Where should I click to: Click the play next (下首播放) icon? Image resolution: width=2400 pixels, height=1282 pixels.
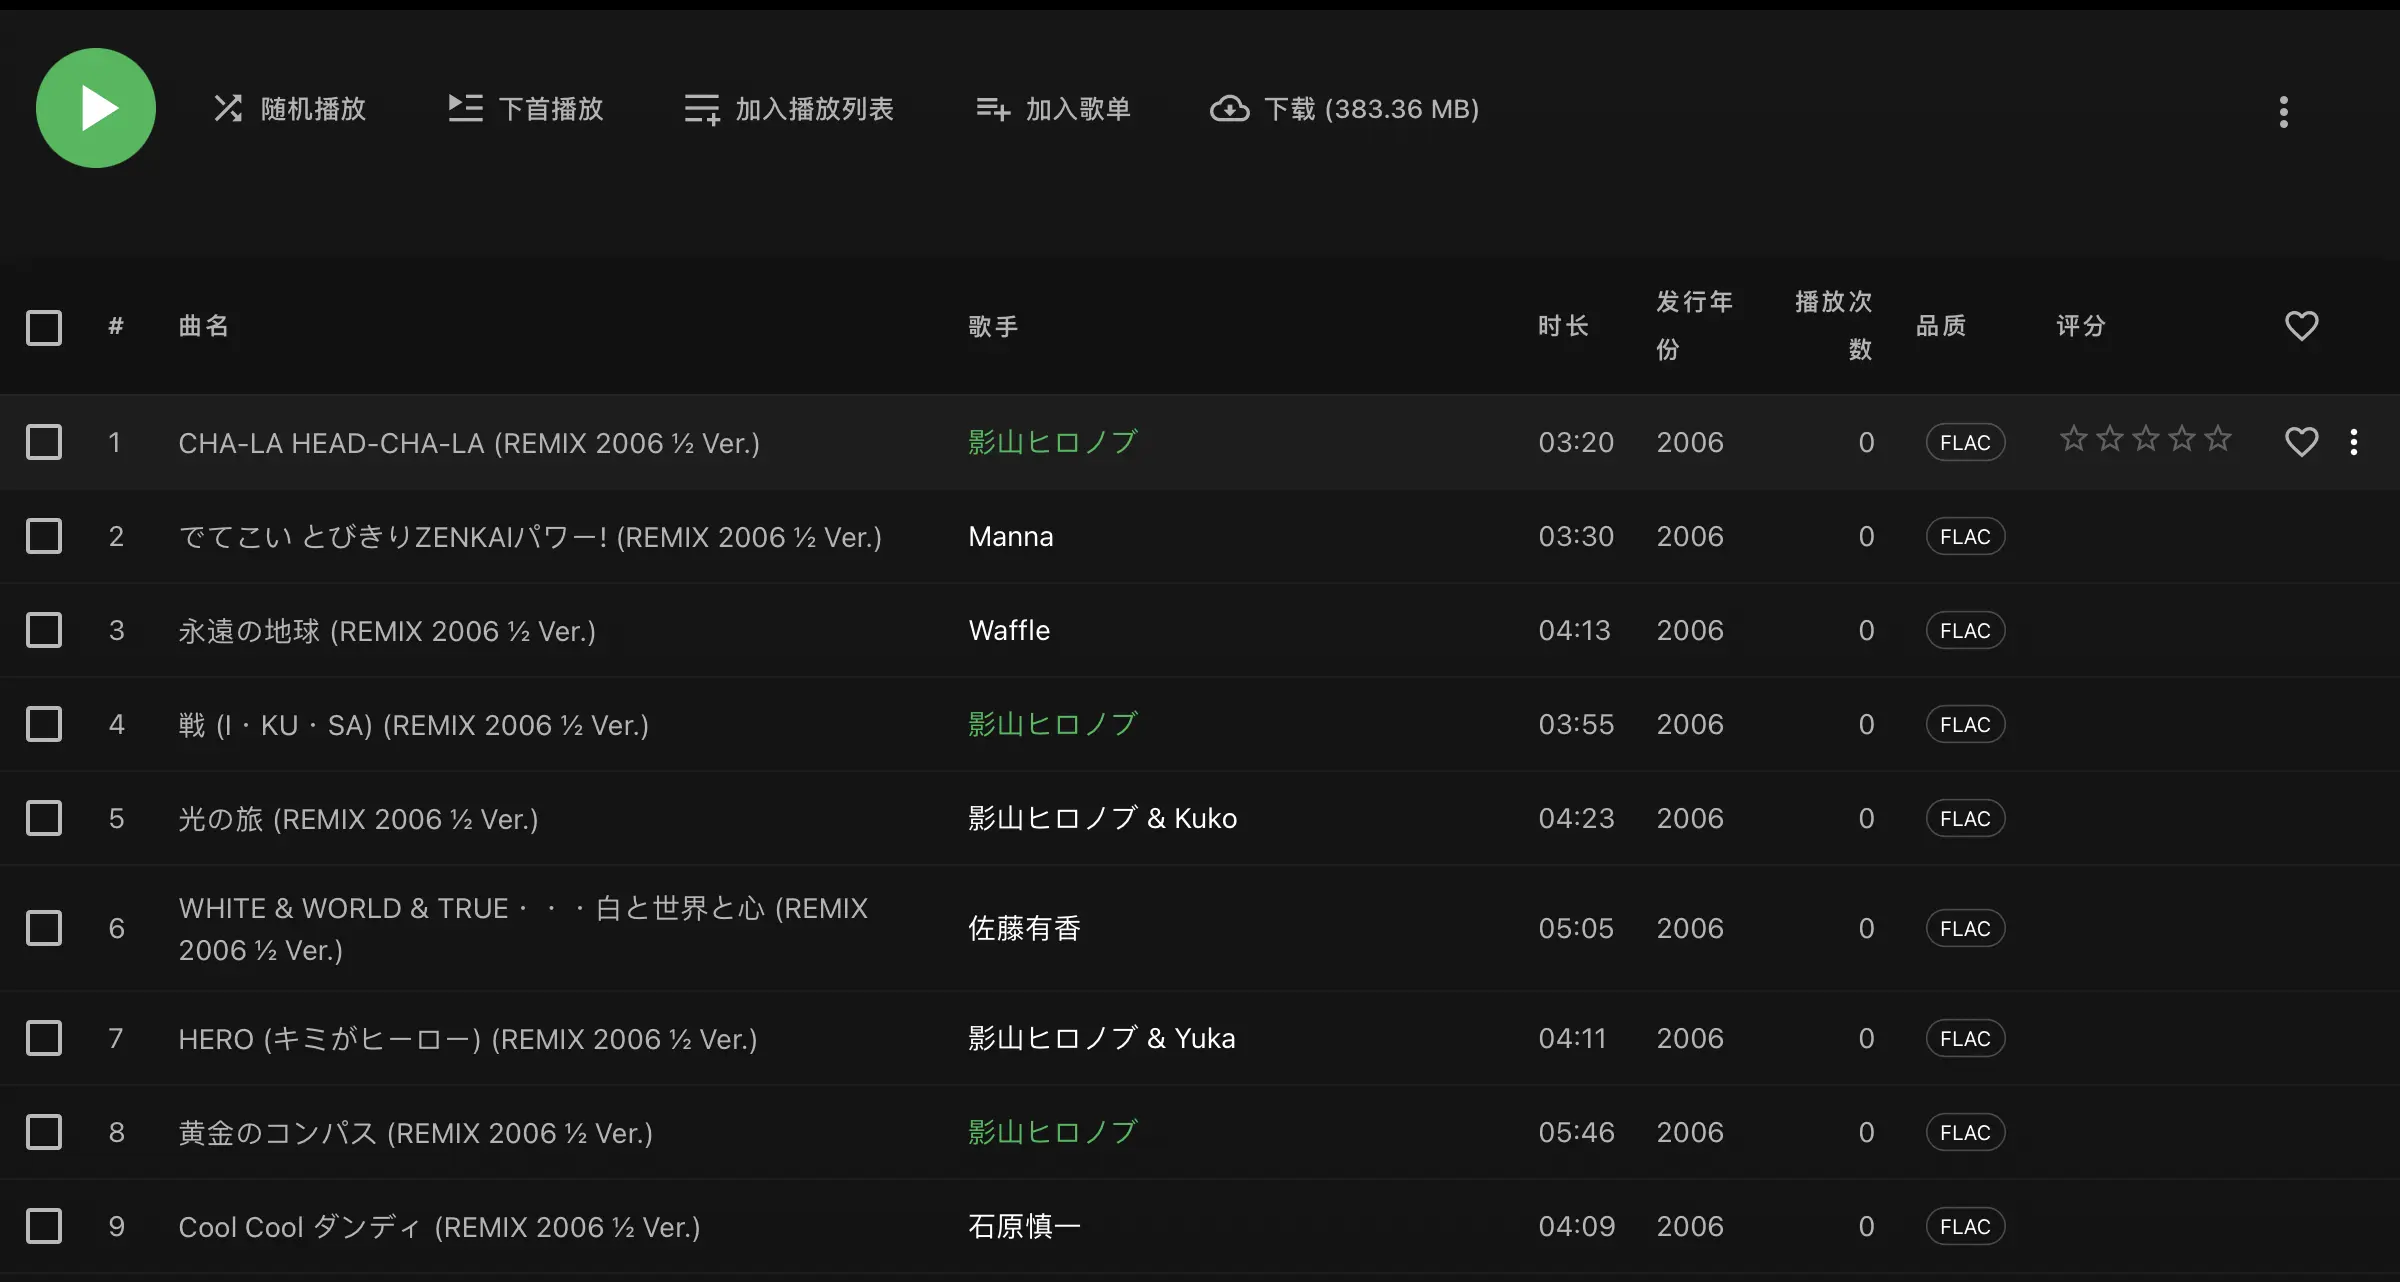pyautogui.click(x=464, y=108)
